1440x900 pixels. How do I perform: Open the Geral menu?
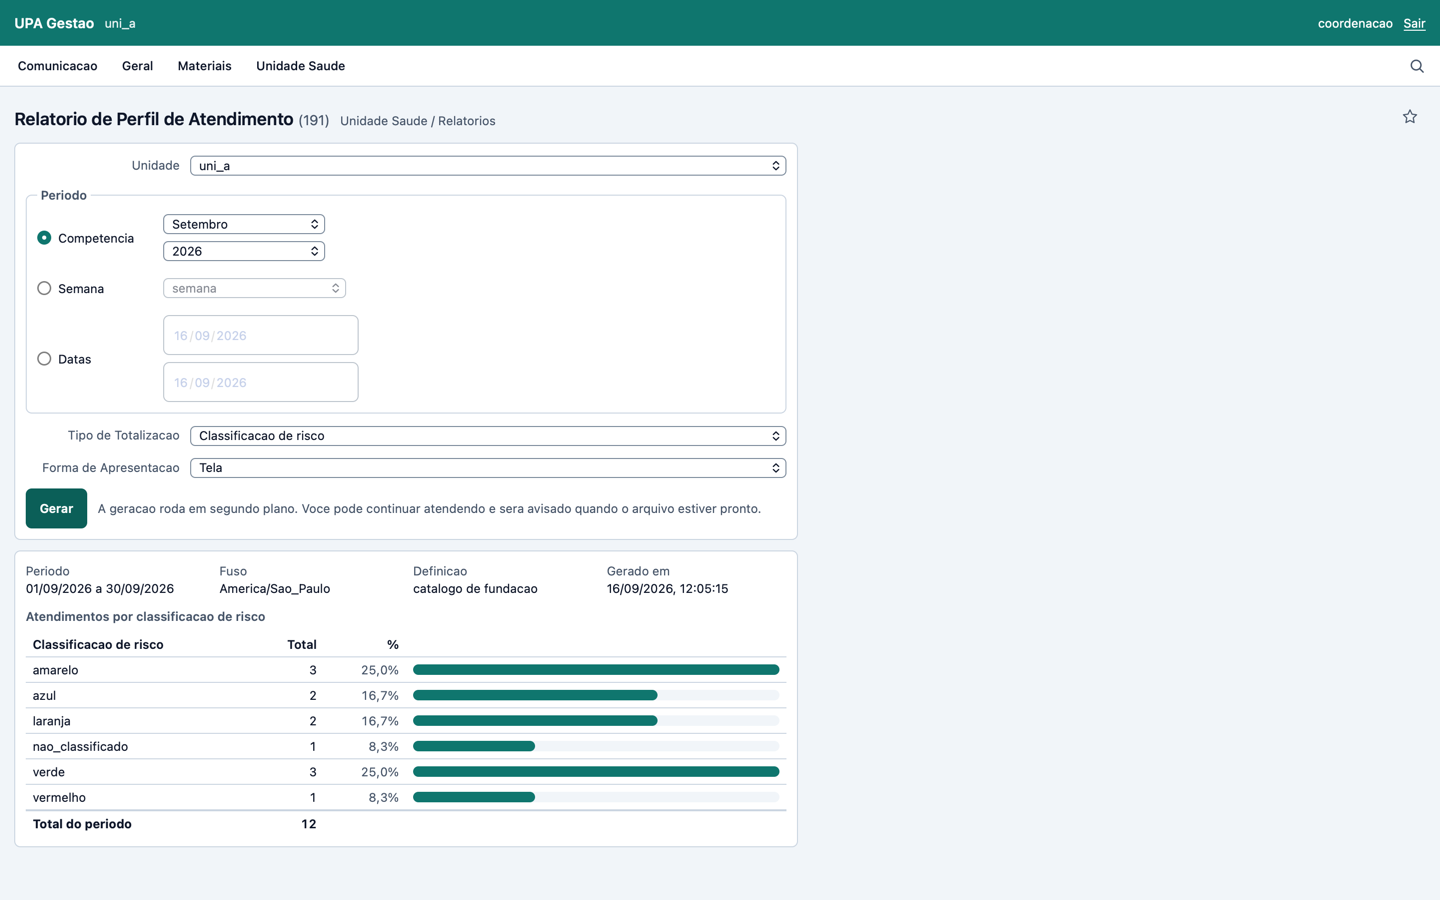[x=137, y=66]
